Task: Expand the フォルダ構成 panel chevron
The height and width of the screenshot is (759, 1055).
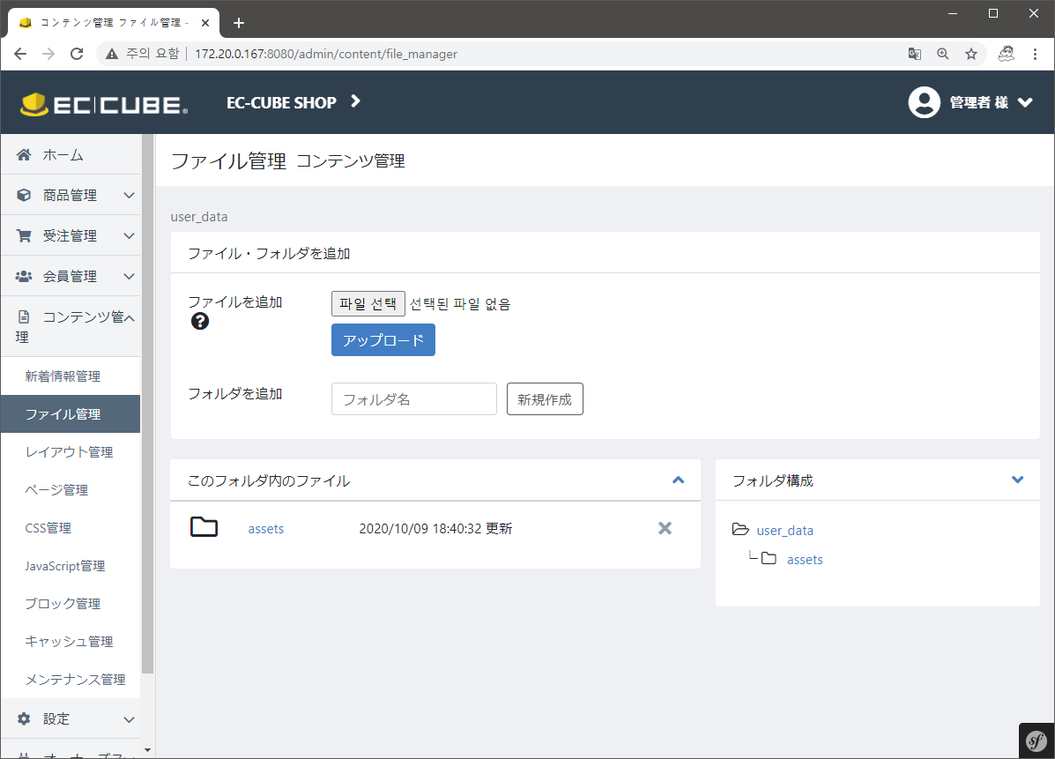Action: click(1017, 480)
